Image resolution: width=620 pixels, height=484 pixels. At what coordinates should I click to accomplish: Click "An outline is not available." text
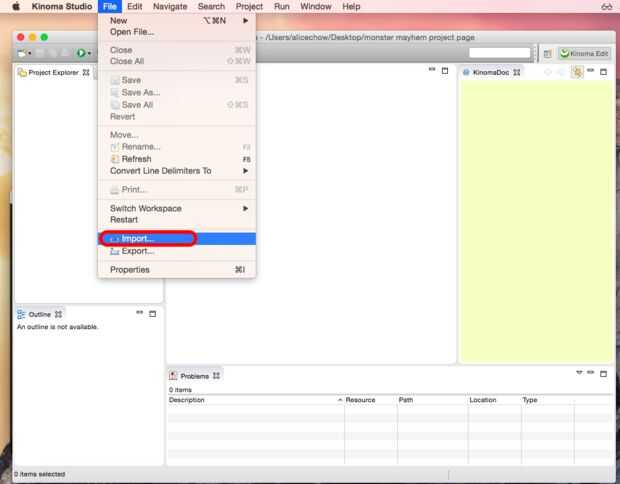[58, 327]
